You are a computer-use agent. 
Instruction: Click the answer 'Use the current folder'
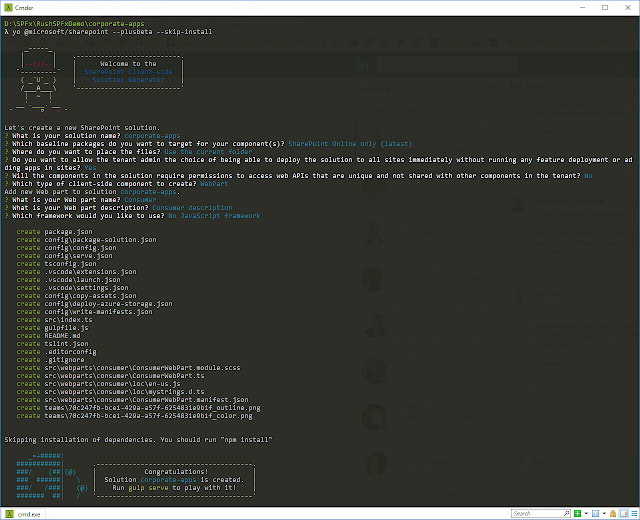click(x=208, y=152)
